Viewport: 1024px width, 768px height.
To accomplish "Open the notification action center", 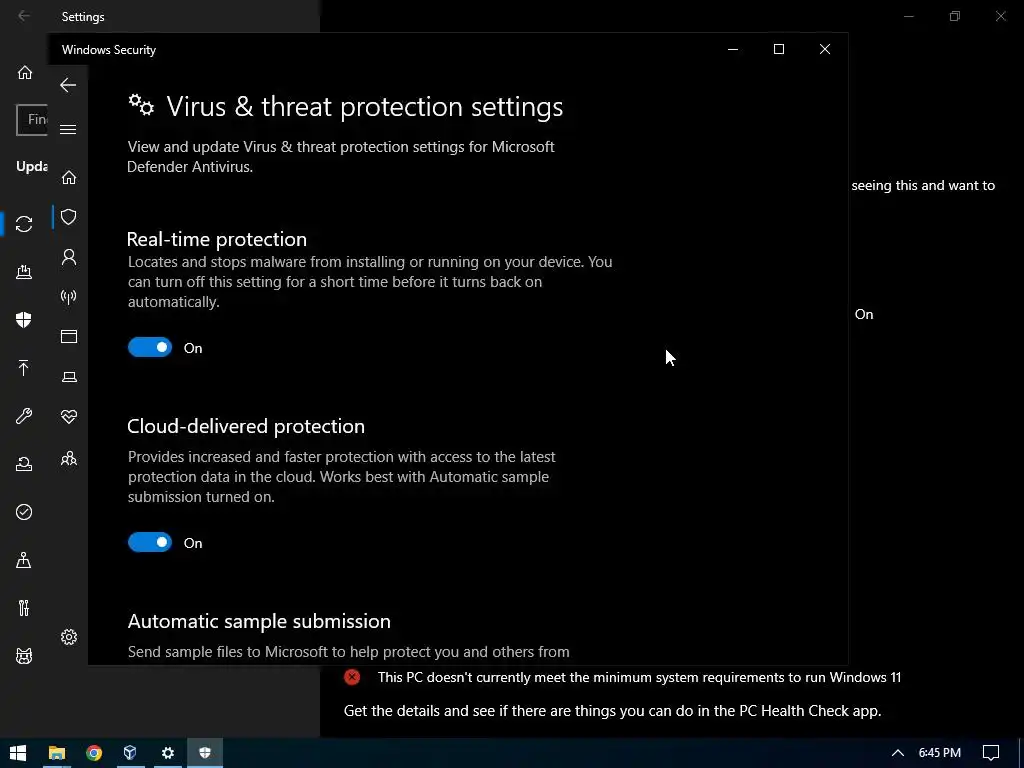I will tap(991, 753).
